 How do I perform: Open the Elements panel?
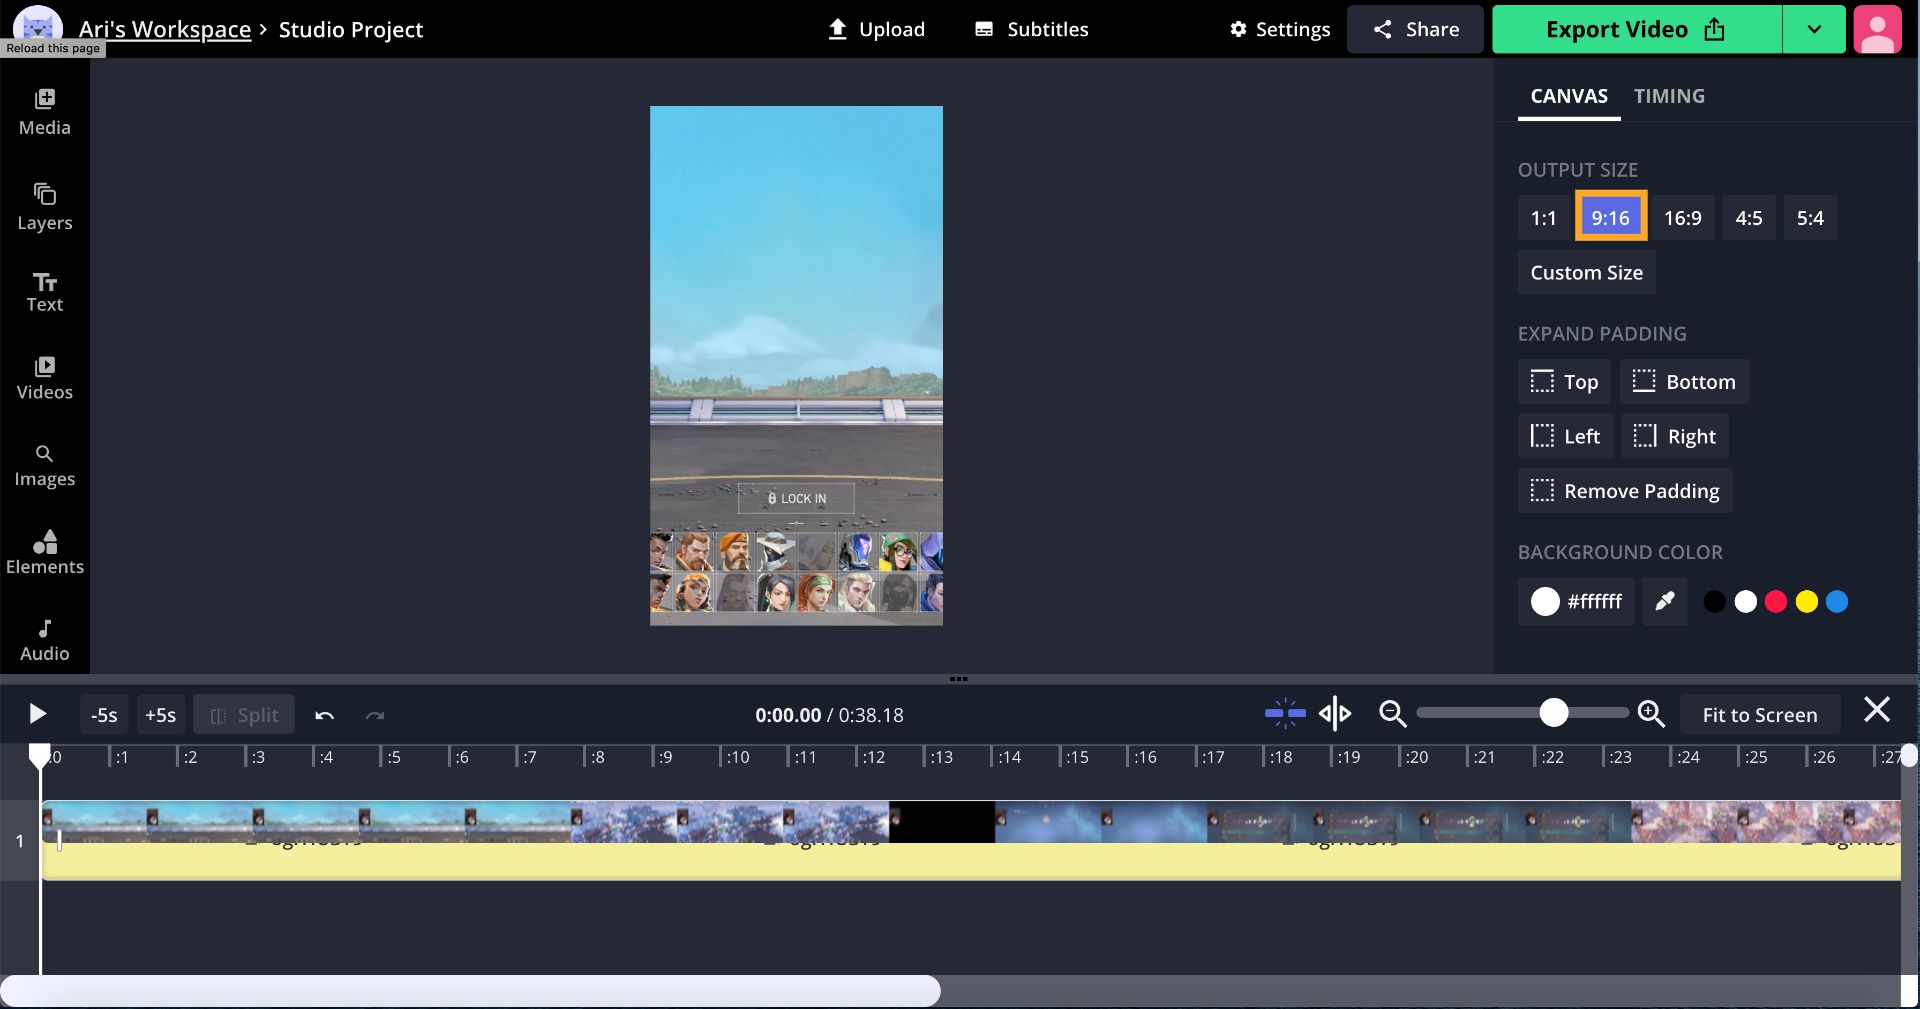pyautogui.click(x=45, y=552)
